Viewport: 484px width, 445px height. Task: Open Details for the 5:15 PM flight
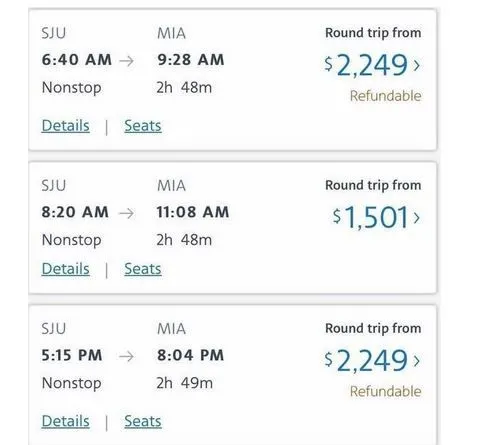click(66, 421)
